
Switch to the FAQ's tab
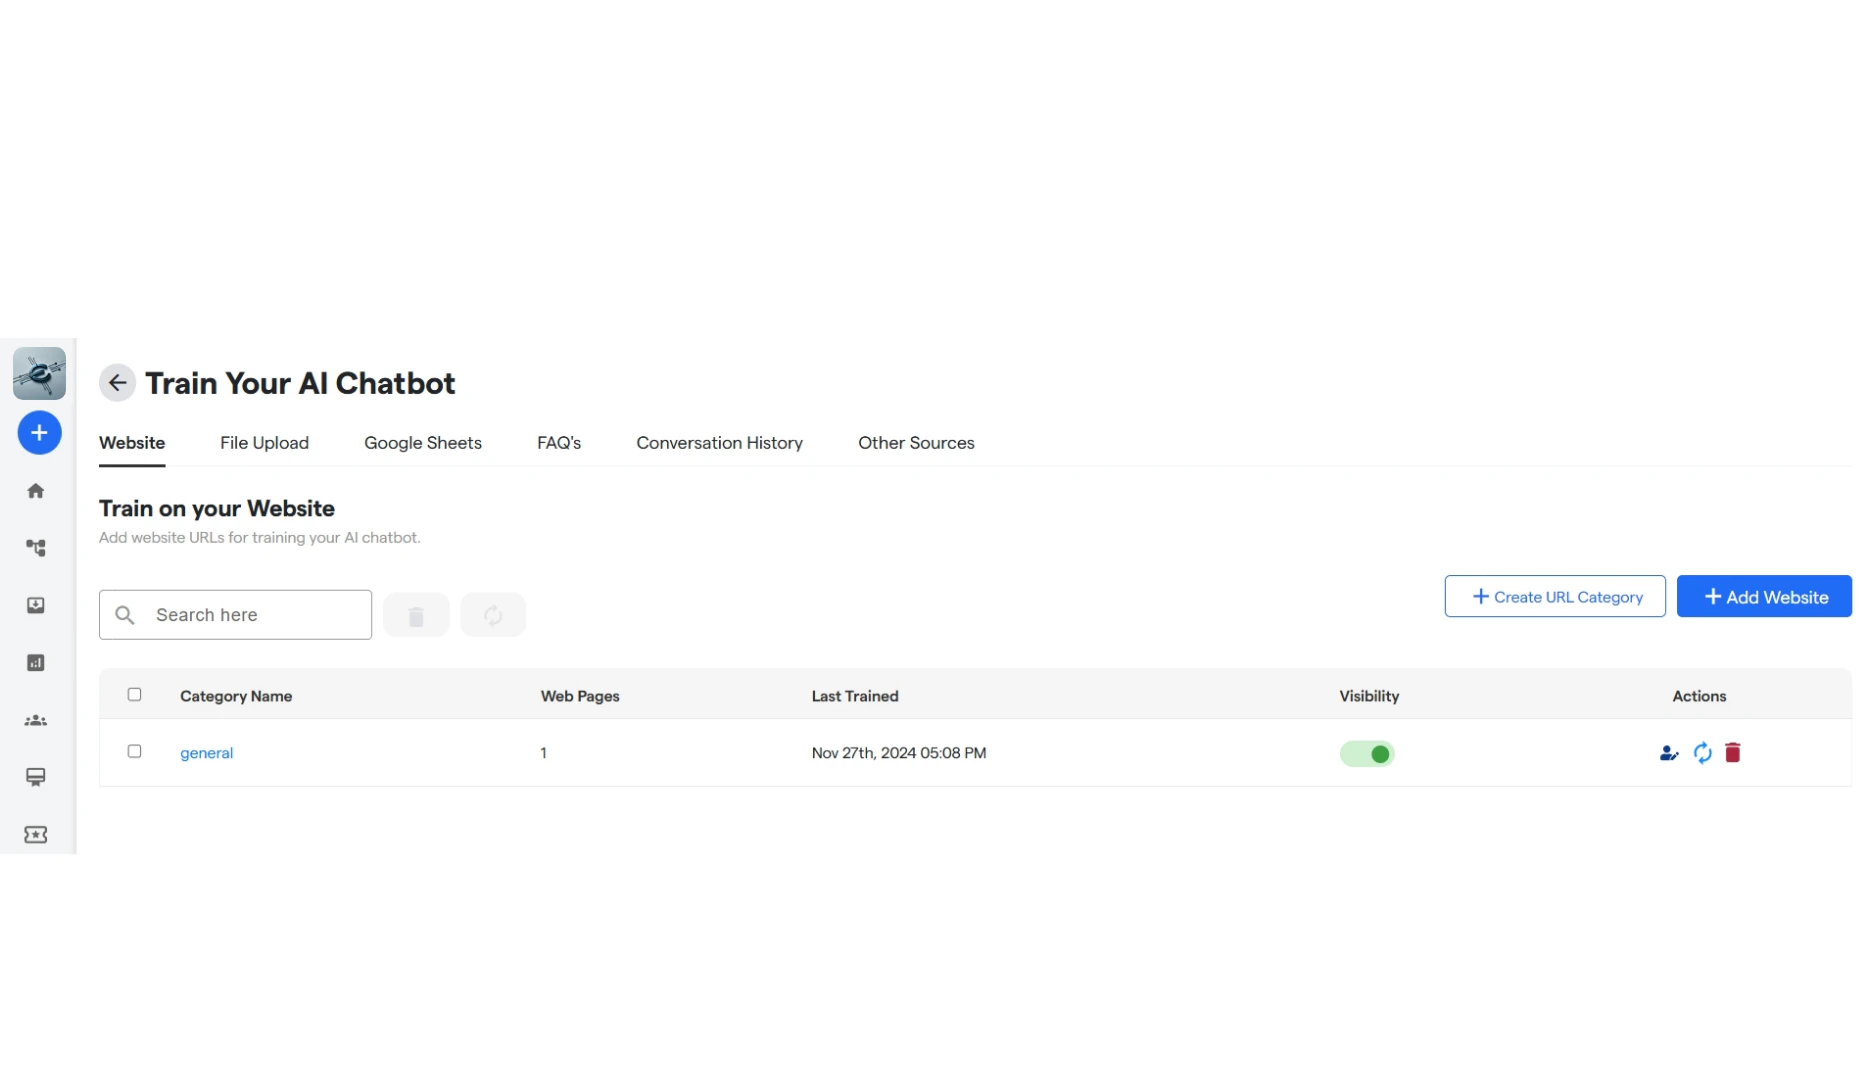coord(559,443)
